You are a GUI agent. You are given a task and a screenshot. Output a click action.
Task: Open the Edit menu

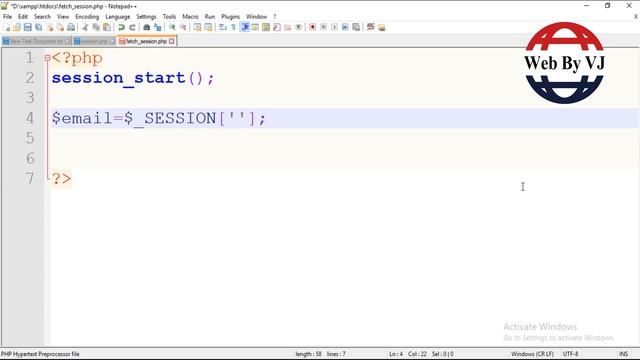point(23,17)
